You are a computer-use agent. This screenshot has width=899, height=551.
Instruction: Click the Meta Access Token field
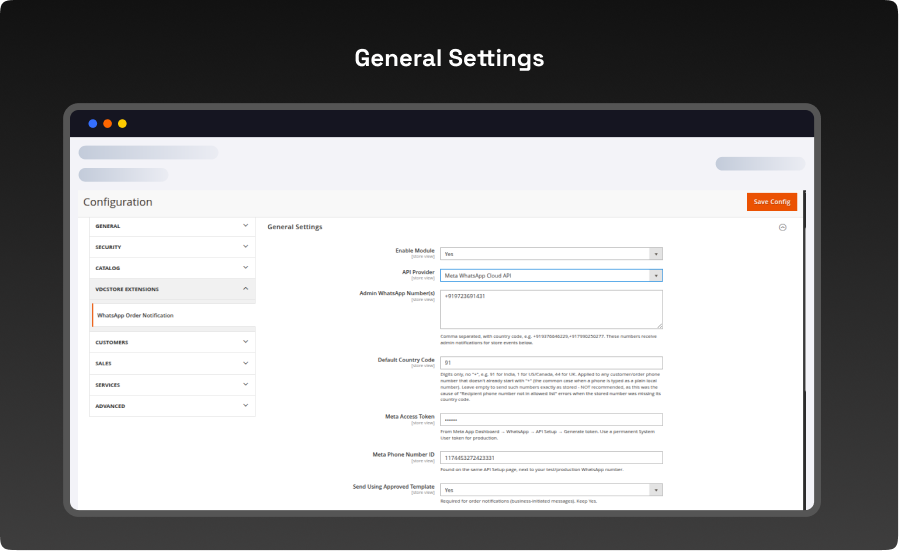coord(551,420)
